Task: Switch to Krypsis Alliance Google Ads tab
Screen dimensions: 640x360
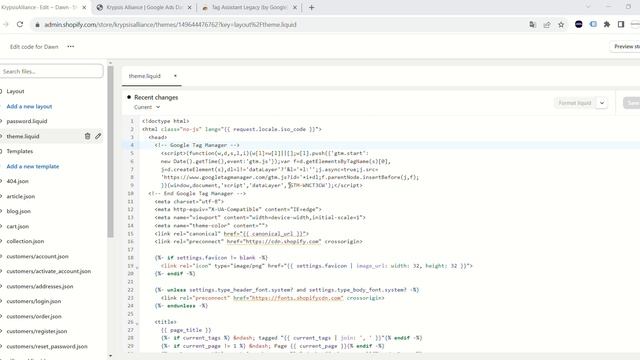Action: [x=144, y=7]
